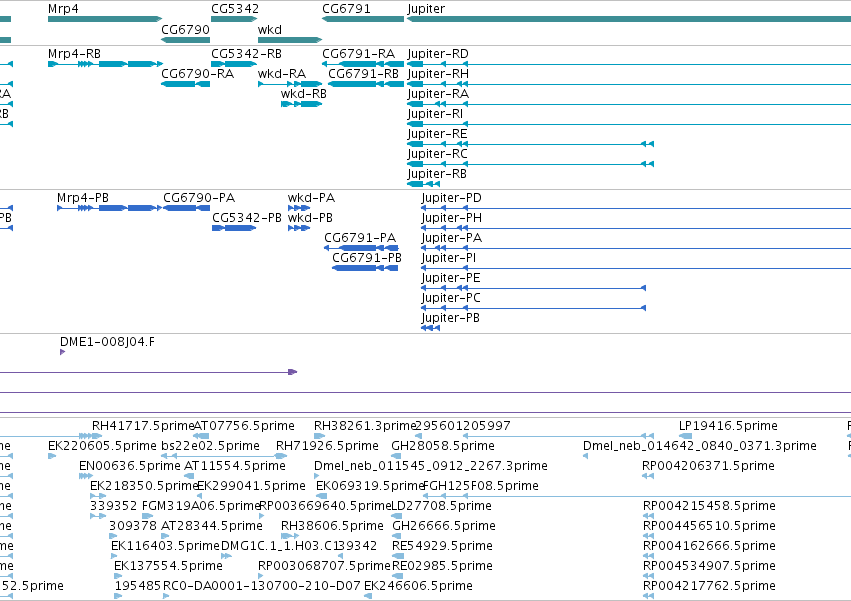This screenshot has height=601, width=851.
Task: Select transcript wkd-RA
Action: click(282, 74)
